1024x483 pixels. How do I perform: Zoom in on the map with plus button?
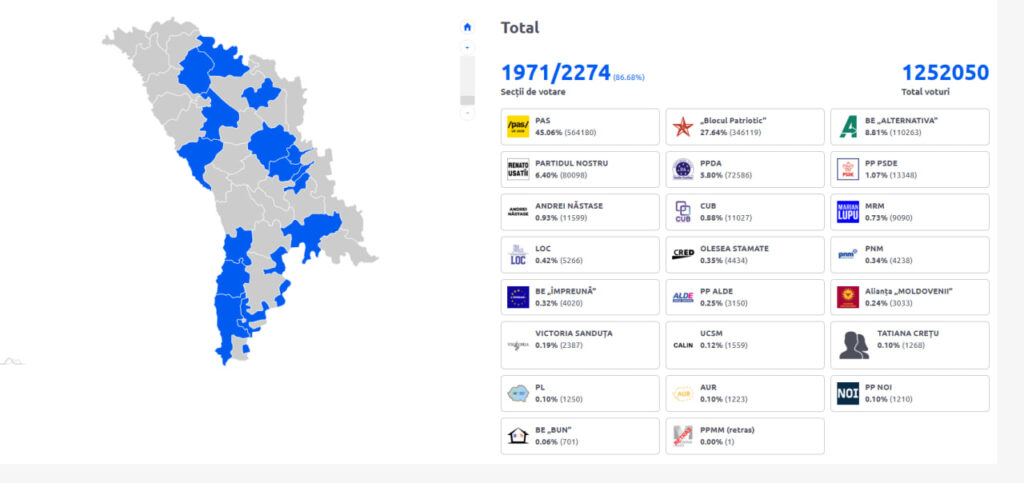point(467,47)
